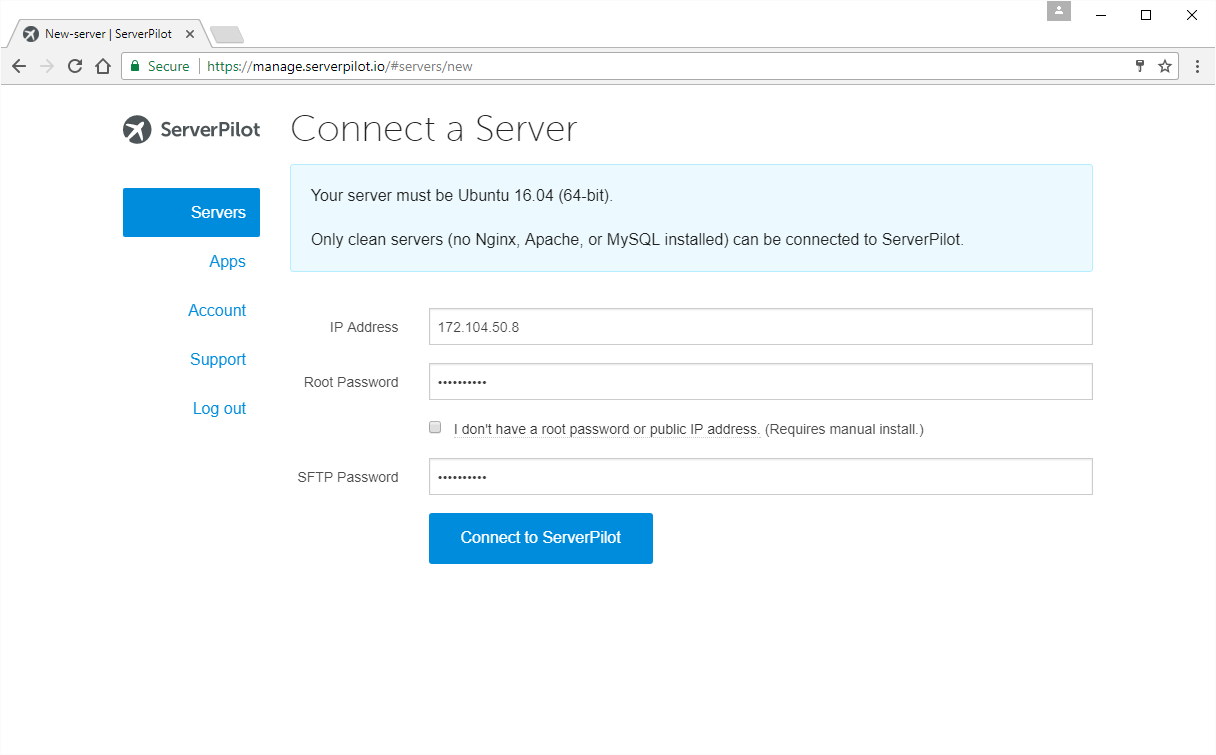
Task: Open Chrome three-dot menu
Action: click(1197, 66)
